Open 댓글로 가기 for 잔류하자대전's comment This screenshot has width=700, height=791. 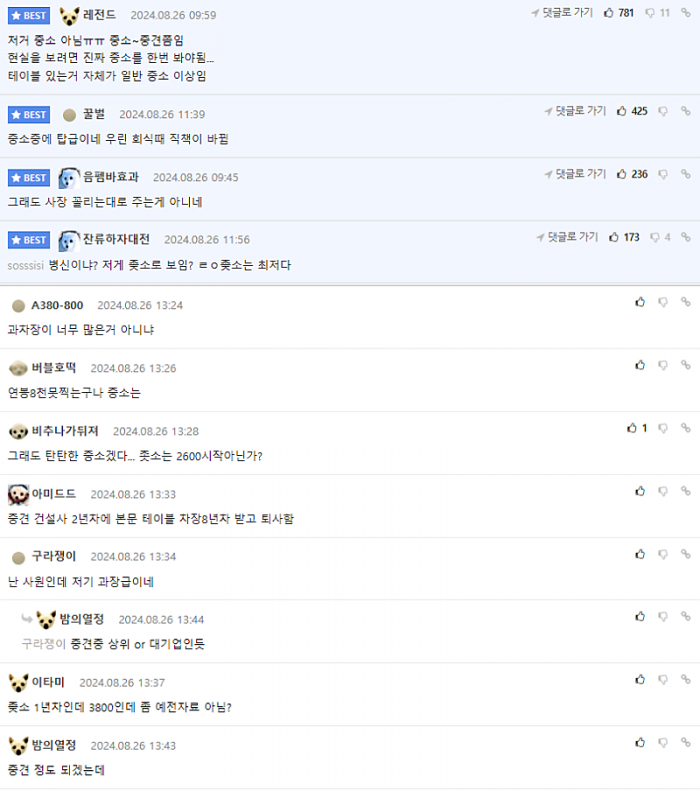[567, 237]
